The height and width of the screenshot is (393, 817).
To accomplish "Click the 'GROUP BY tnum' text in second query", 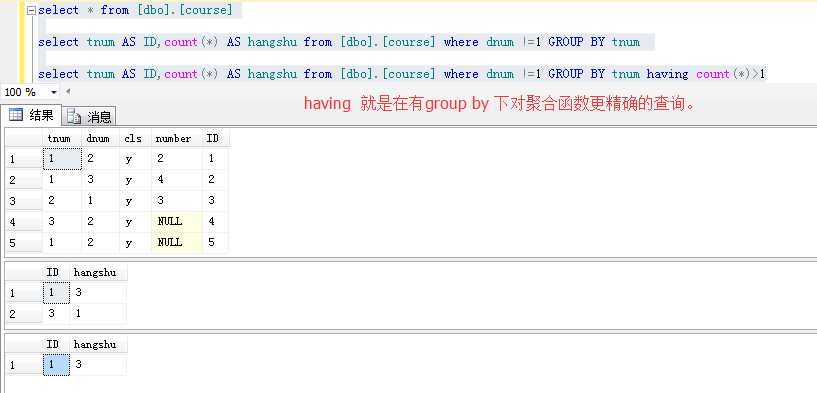I will click(593, 42).
